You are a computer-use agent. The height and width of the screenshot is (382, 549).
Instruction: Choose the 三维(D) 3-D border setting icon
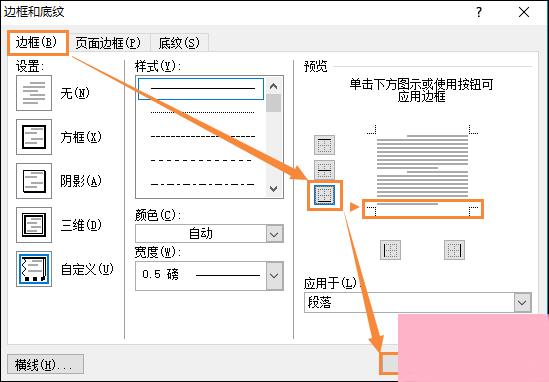click(x=34, y=225)
